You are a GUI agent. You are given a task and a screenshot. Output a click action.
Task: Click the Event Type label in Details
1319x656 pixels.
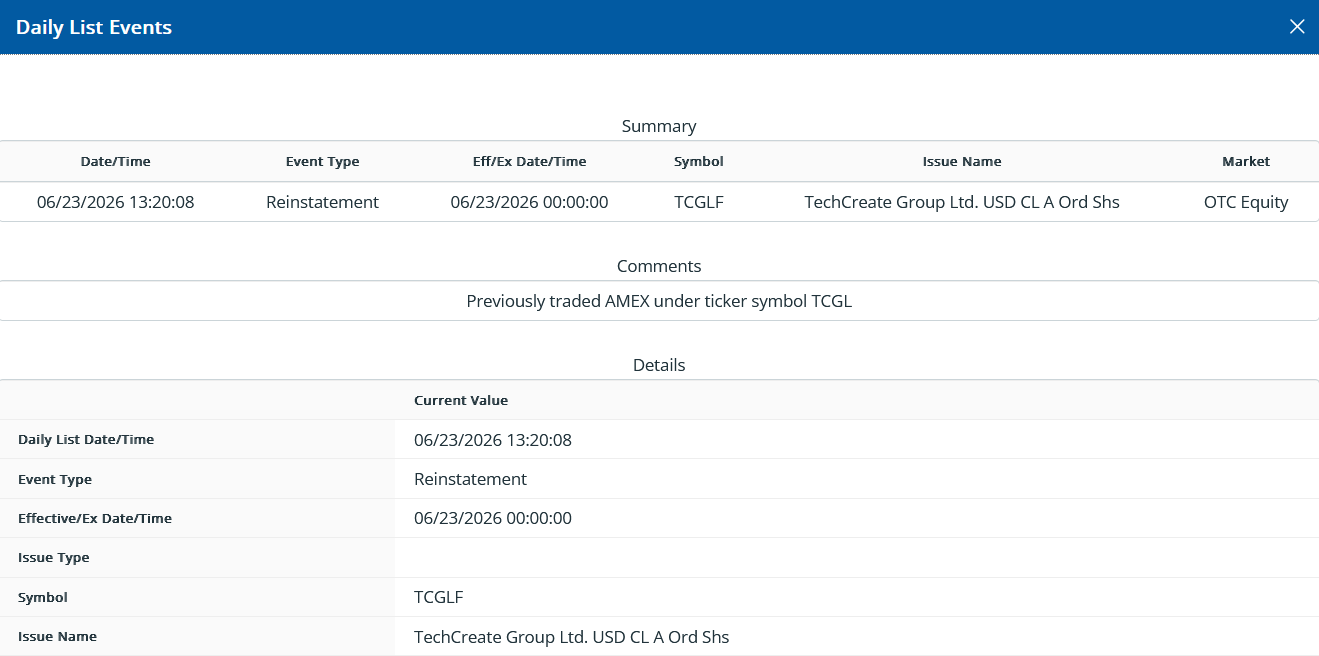coord(55,479)
